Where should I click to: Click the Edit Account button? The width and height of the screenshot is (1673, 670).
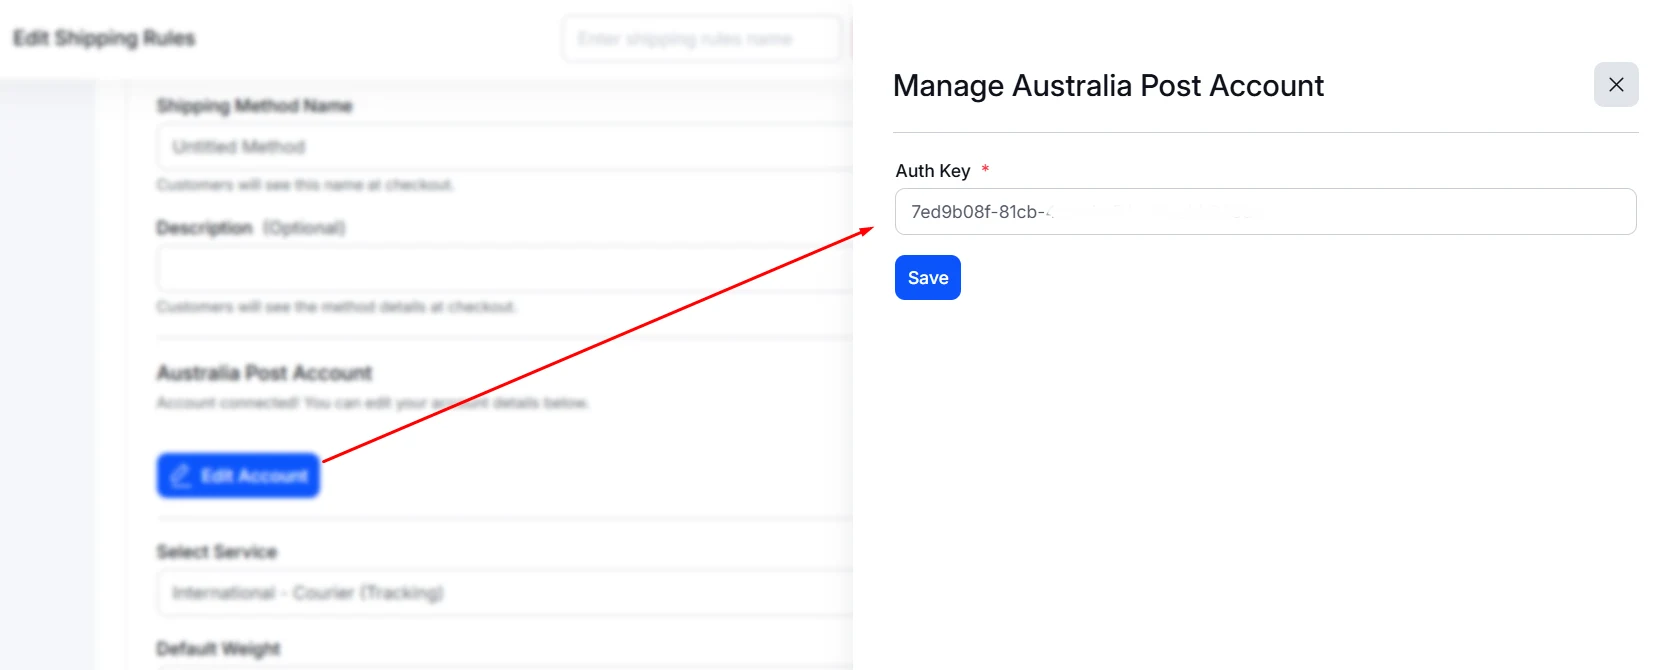tap(238, 476)
